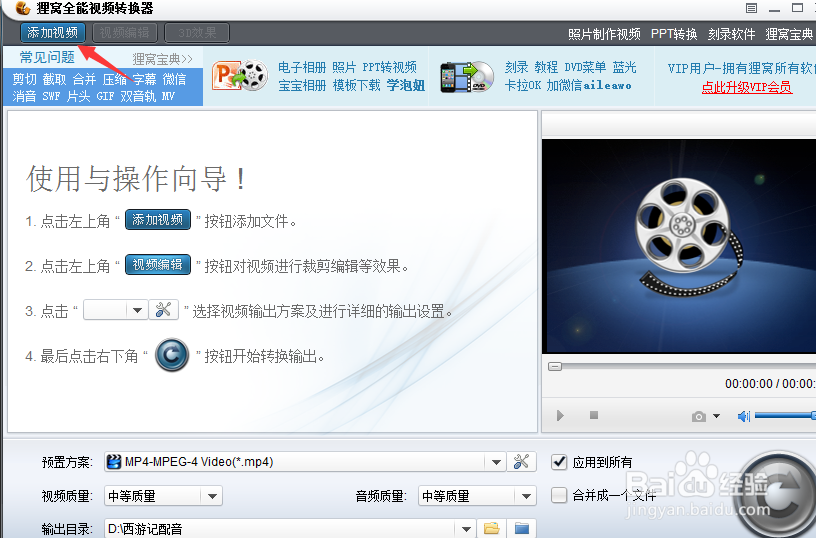The image size is (816, 538).
Task: Open 狸窝宝典>> link
Action: [x=162, y=59]
